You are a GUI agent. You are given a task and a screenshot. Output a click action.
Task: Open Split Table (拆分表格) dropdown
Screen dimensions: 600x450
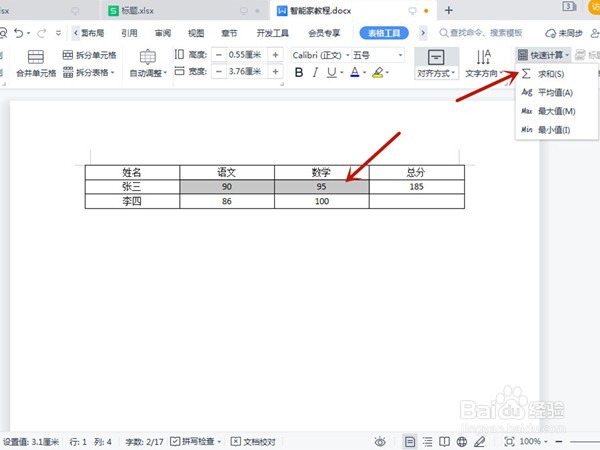89,72
